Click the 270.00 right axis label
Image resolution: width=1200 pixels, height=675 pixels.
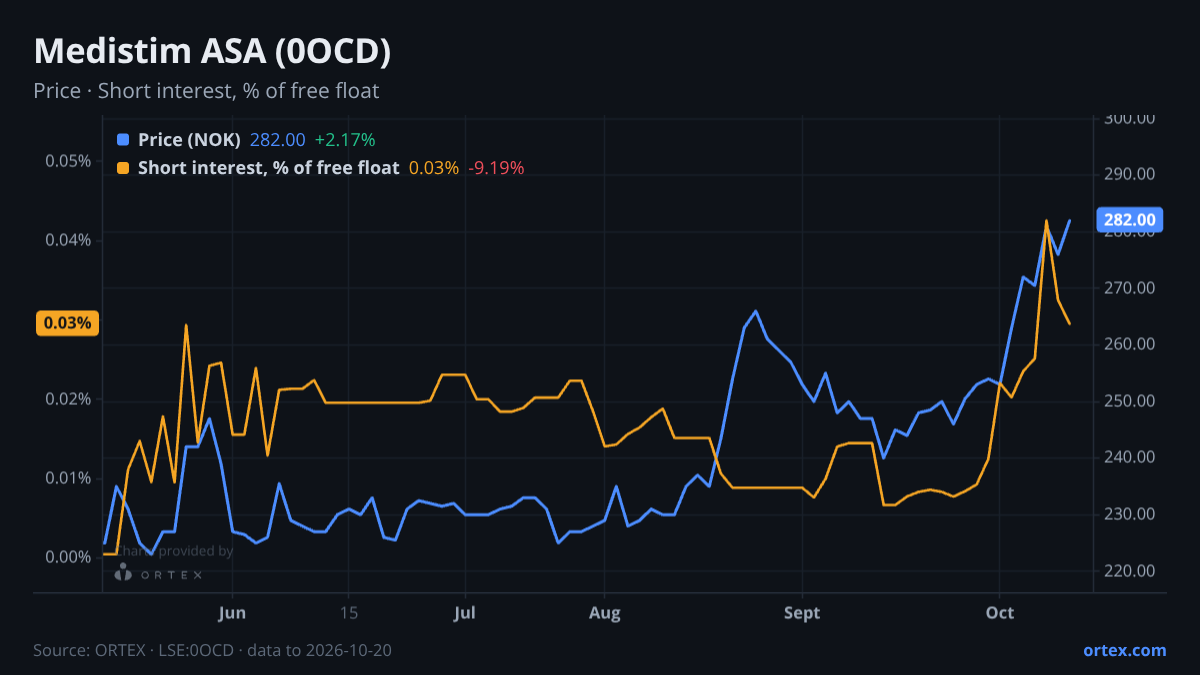click(1130, 288)
